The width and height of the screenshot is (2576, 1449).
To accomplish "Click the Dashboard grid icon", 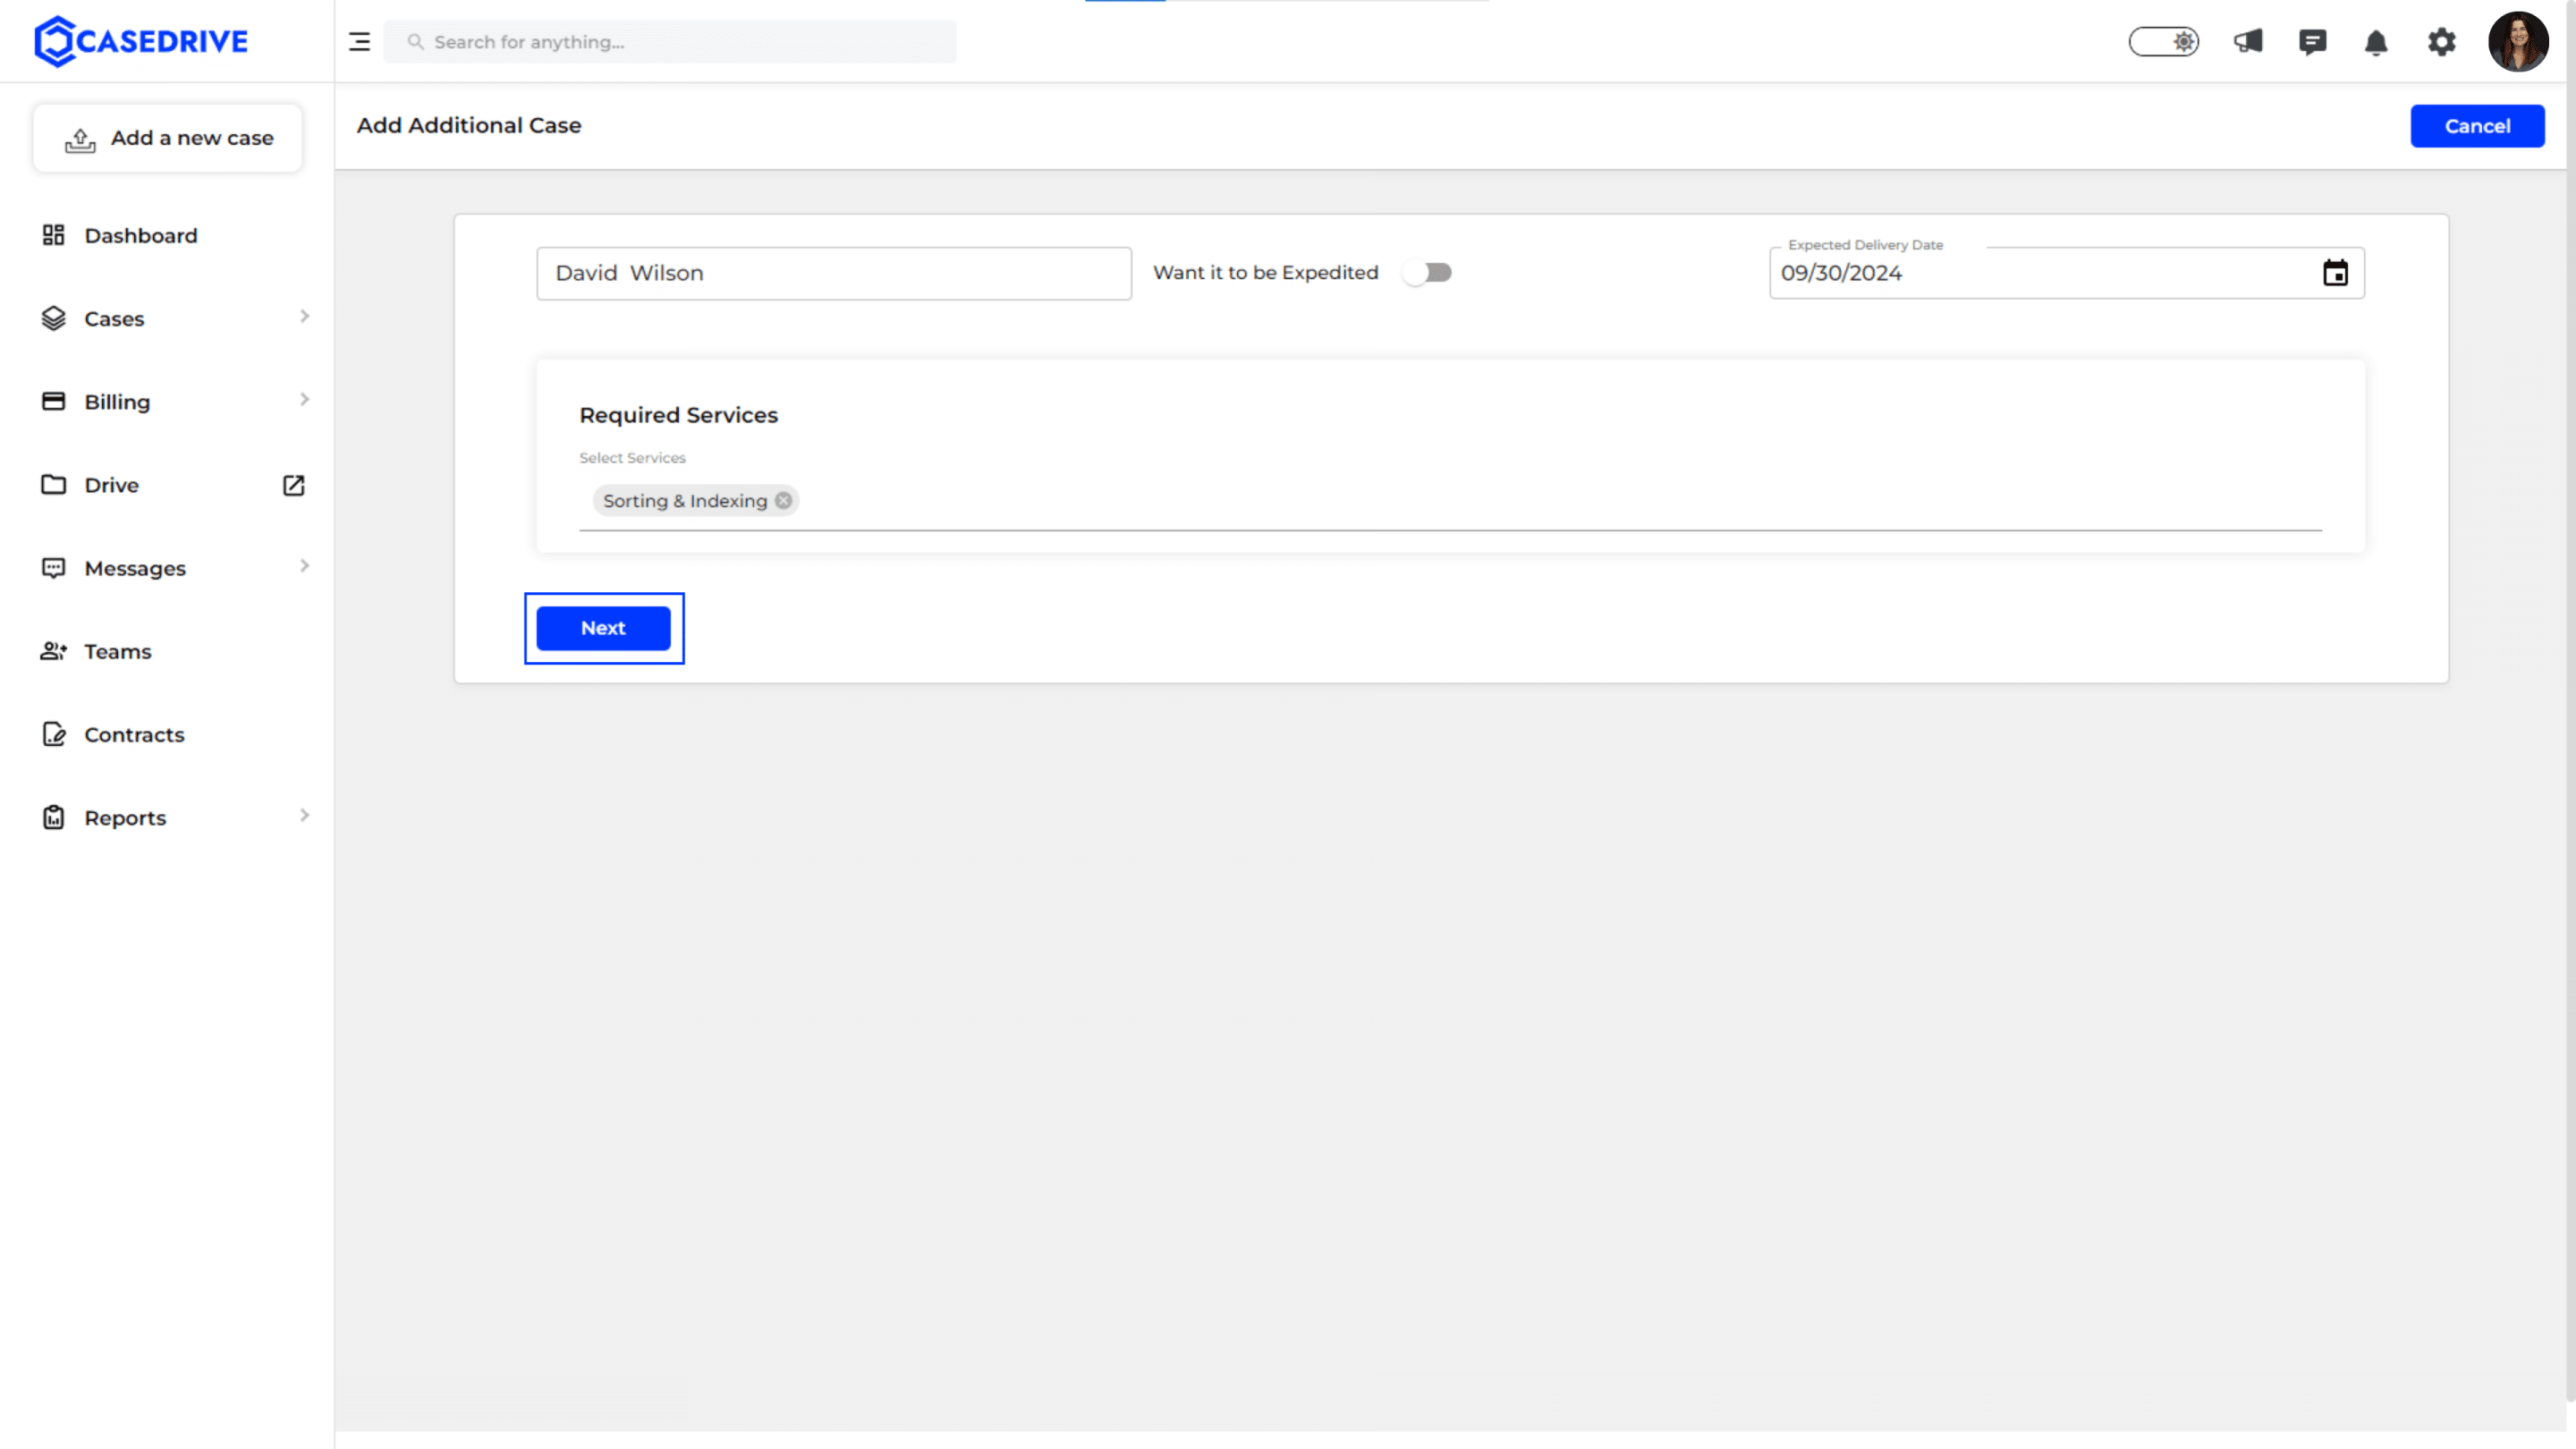I will click(x=53, y=235).
